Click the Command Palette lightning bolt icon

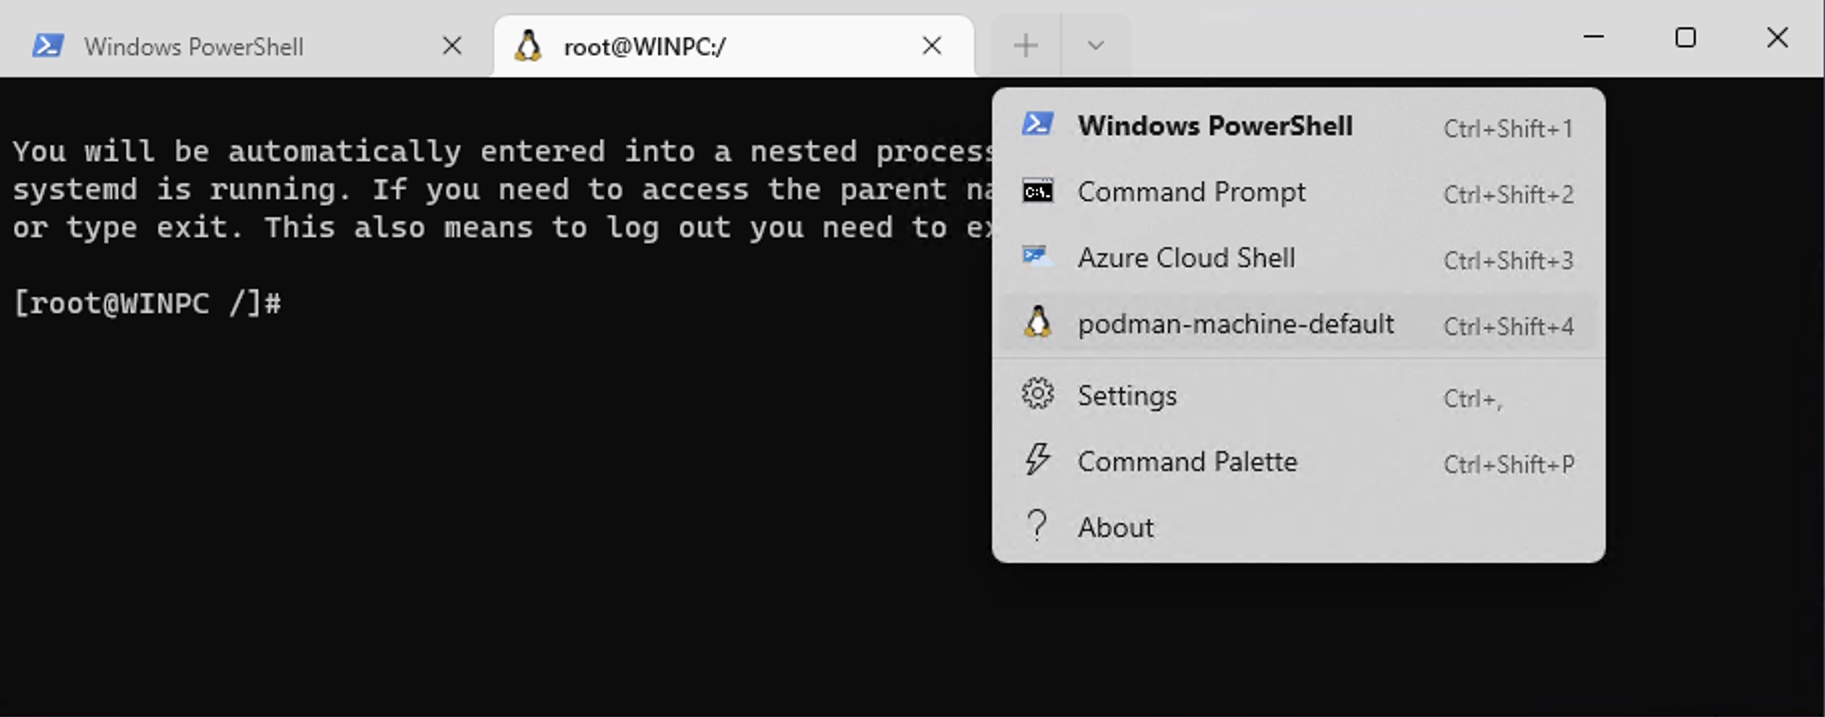[1037, 460]
